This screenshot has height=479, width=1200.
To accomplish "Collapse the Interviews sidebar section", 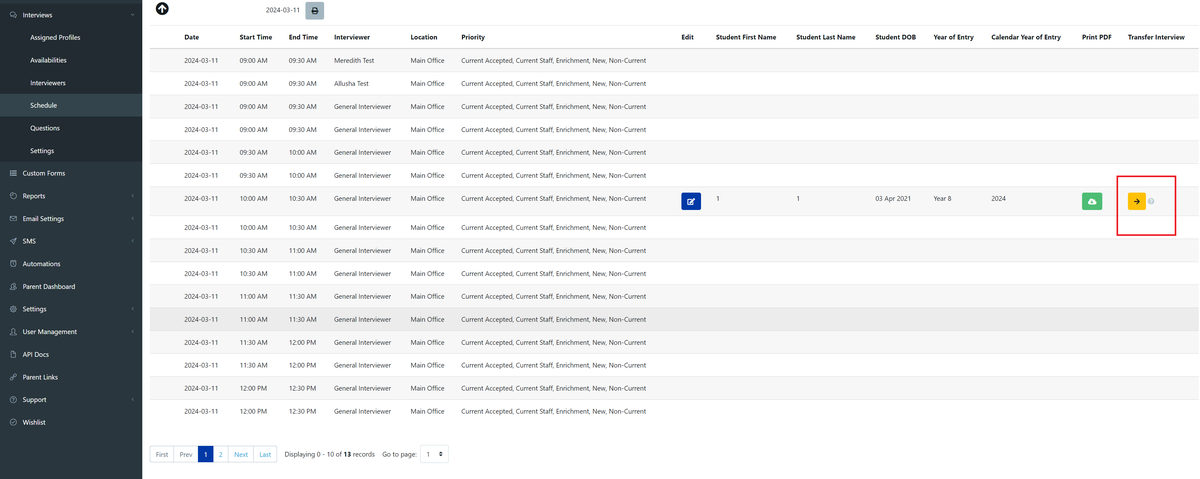I will (132, 15).
